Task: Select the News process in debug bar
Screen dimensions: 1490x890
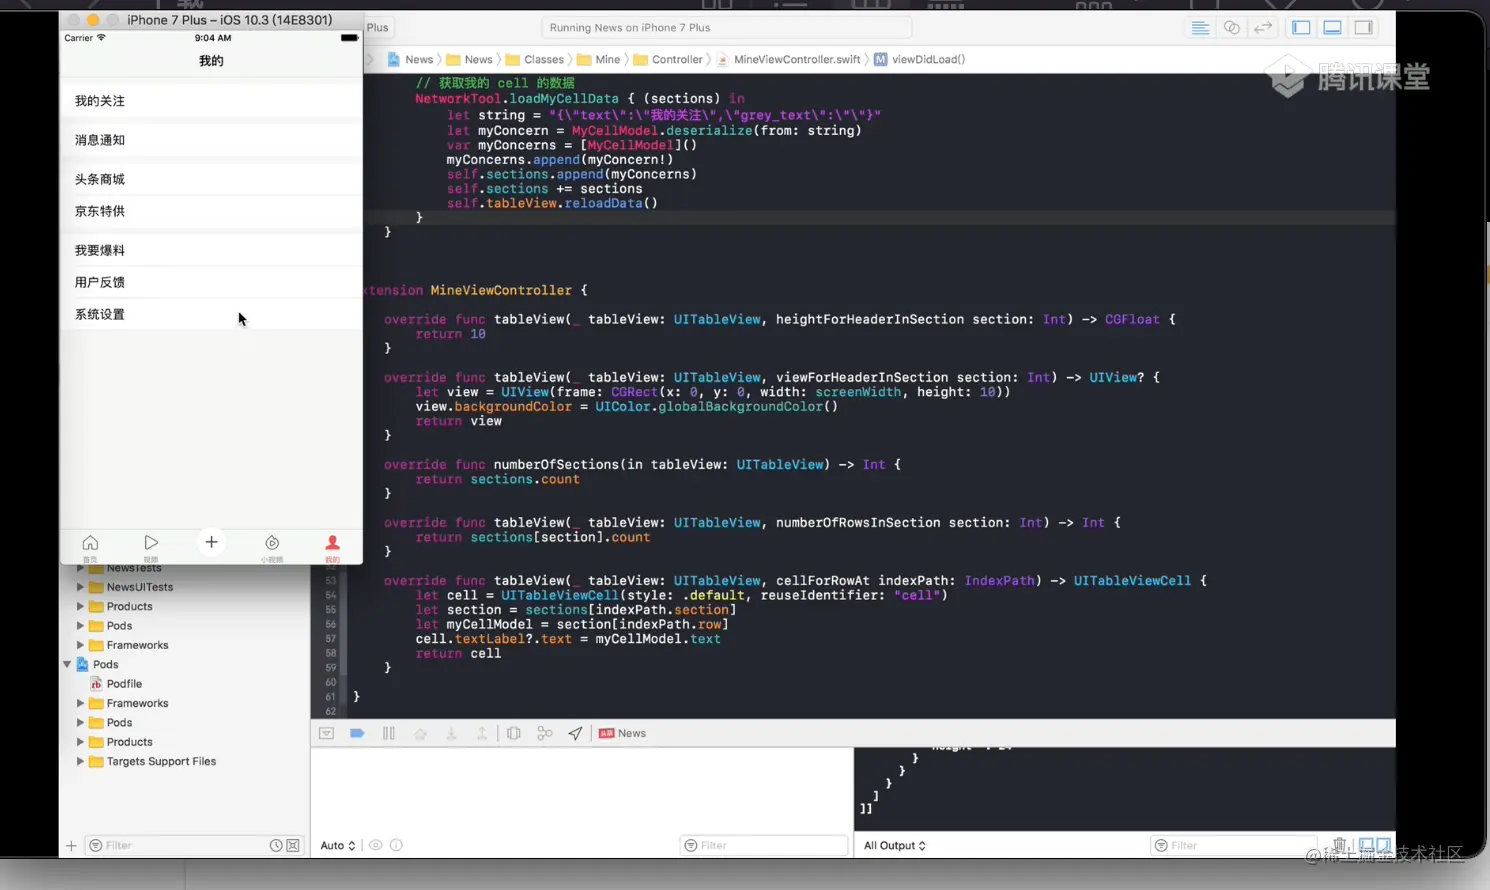Action: (623, 733)
